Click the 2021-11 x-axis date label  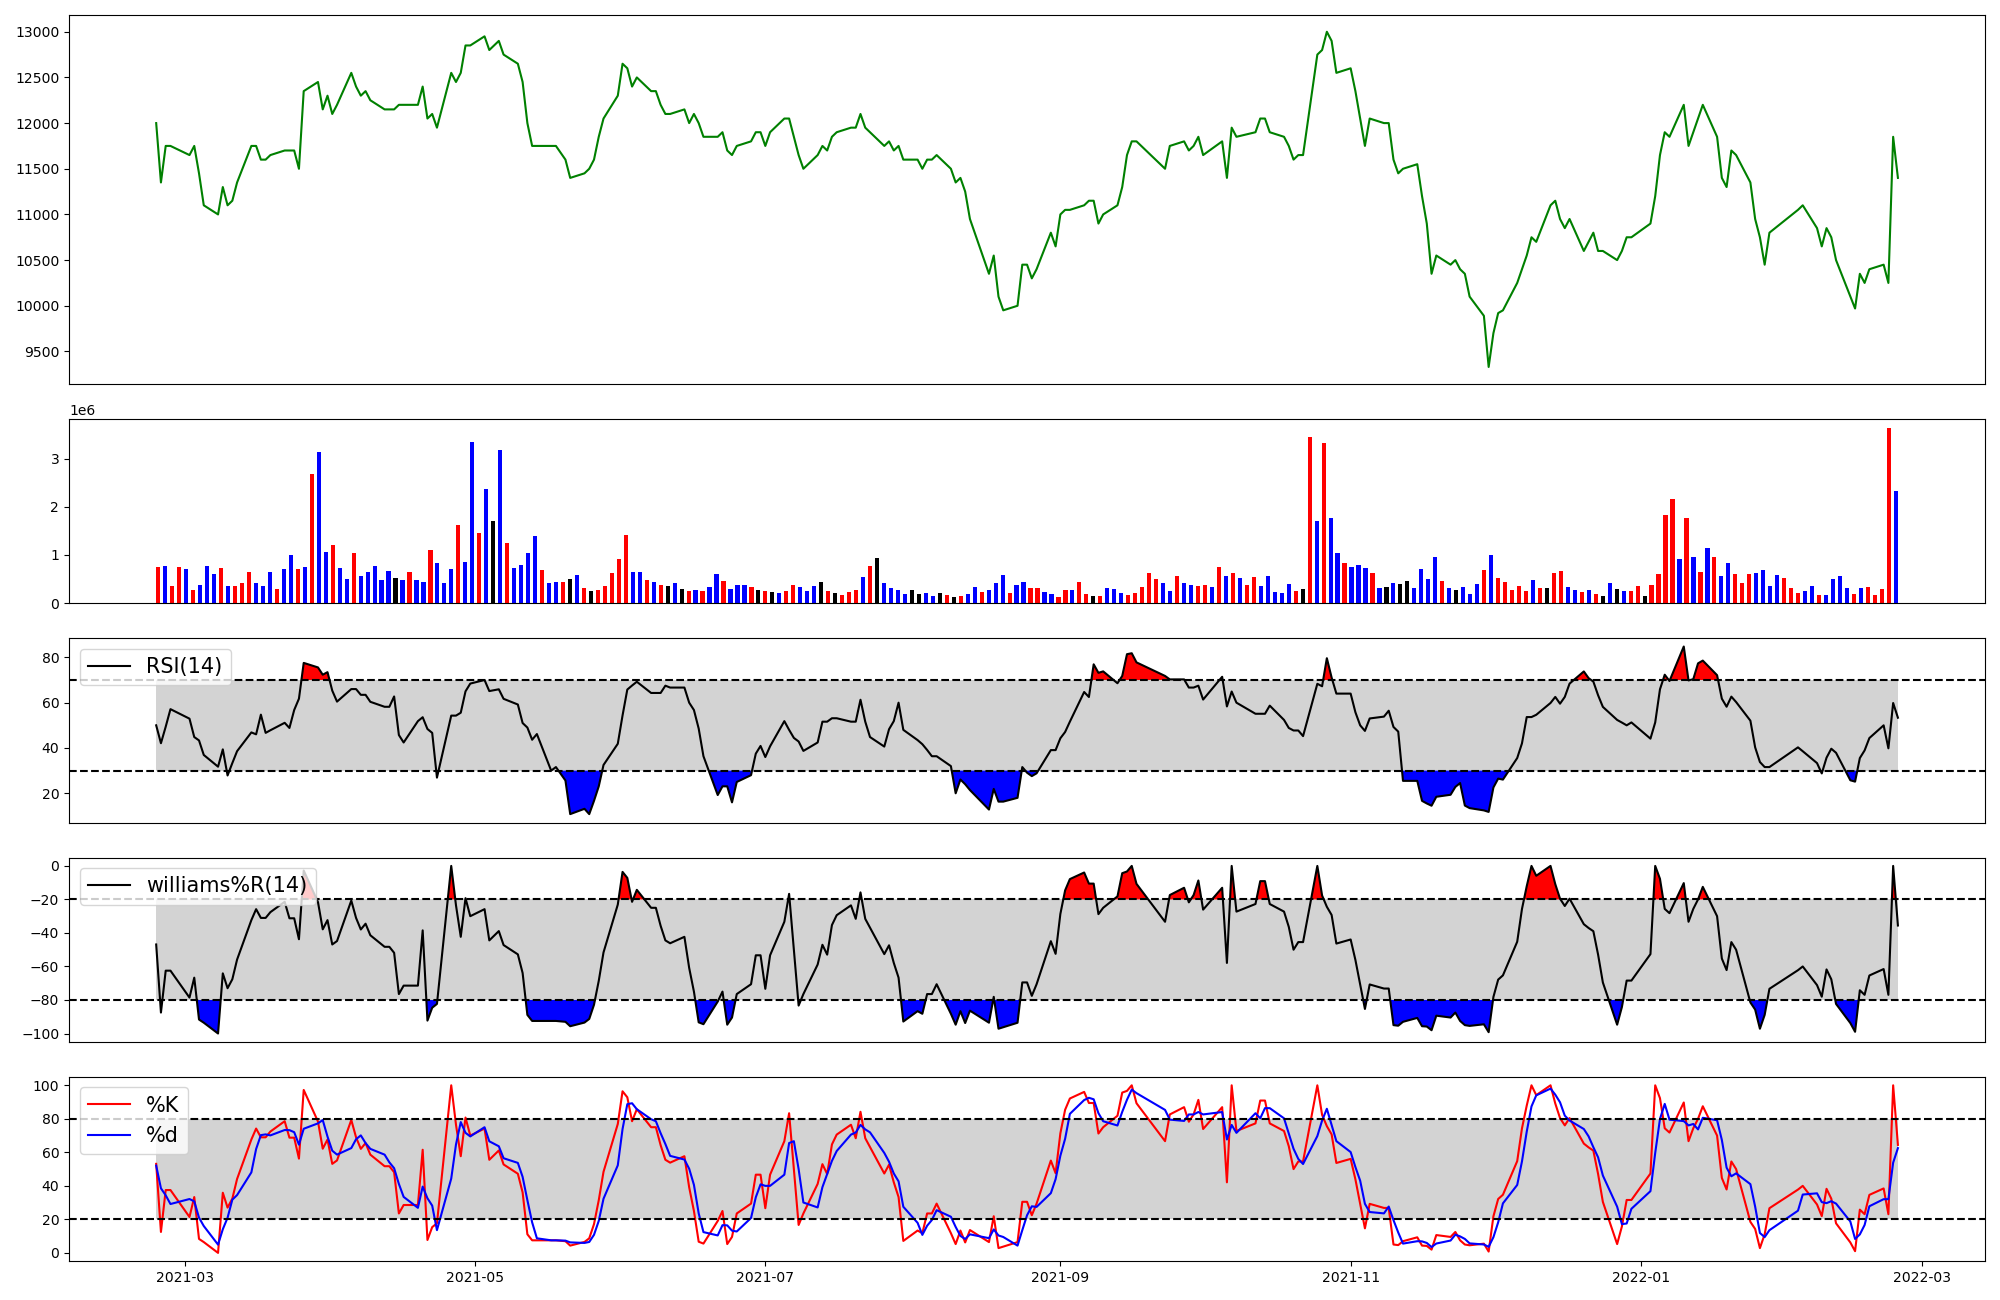point(1351,1276)
